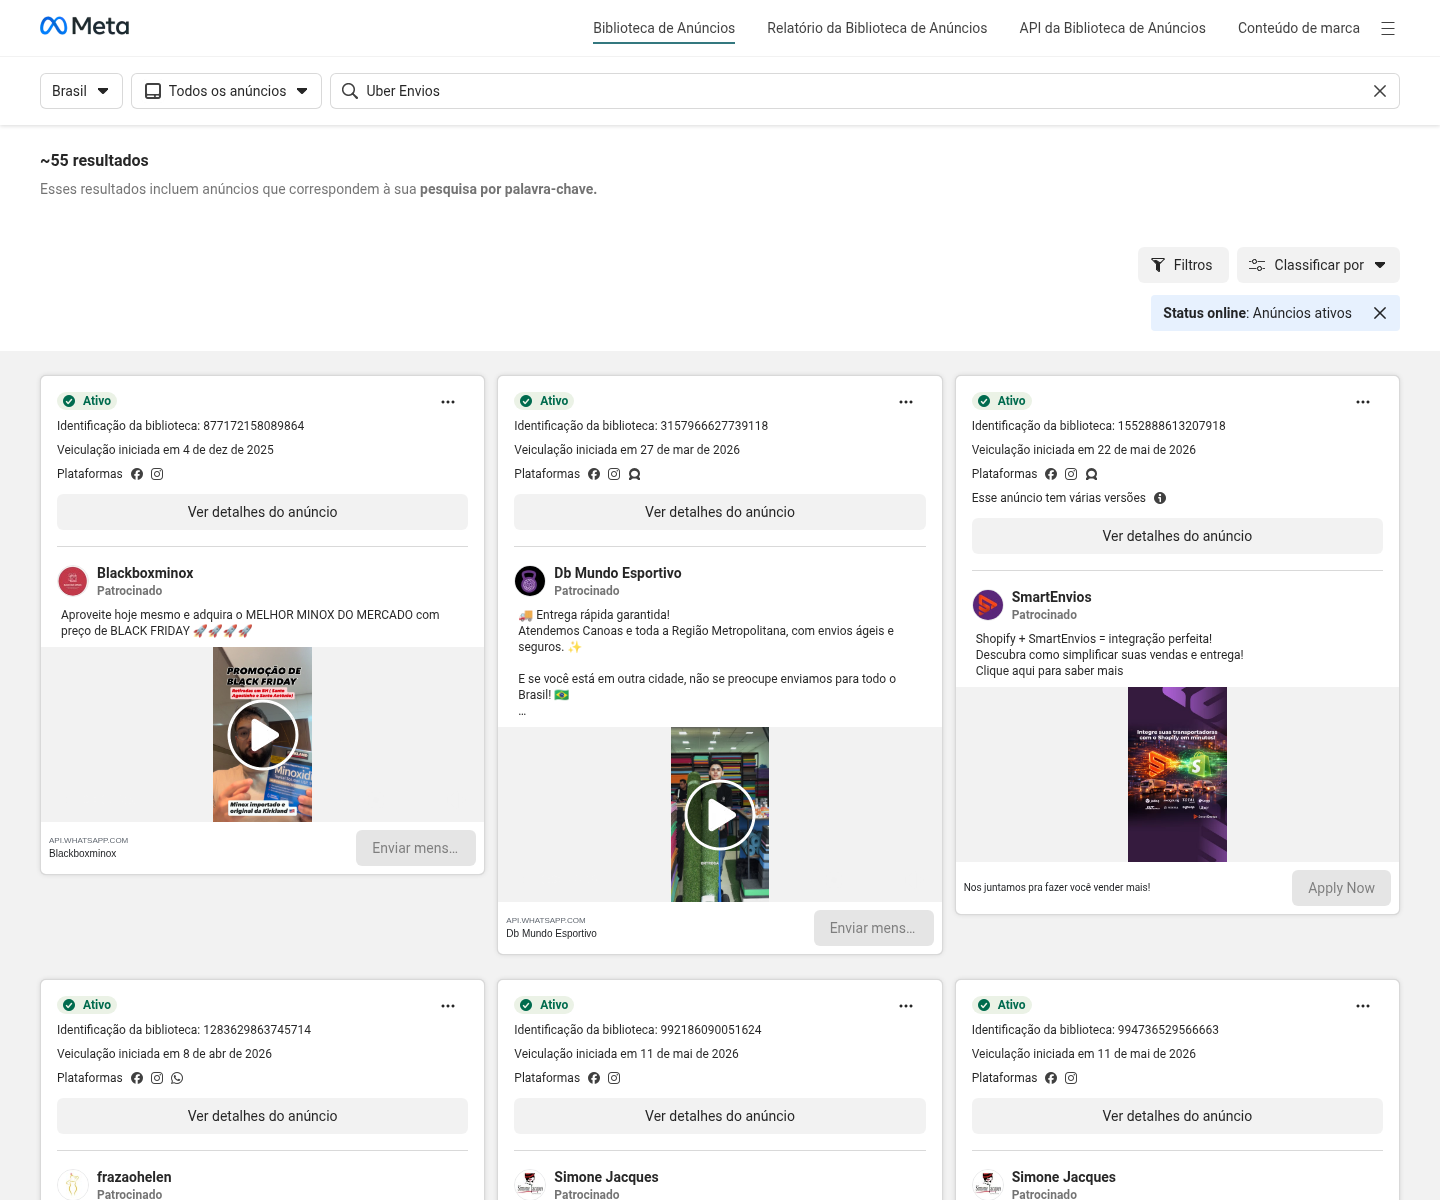View ad details for SmartEnvios
This screenshot has height=1200, width=1440.
tap(1177, 536)
